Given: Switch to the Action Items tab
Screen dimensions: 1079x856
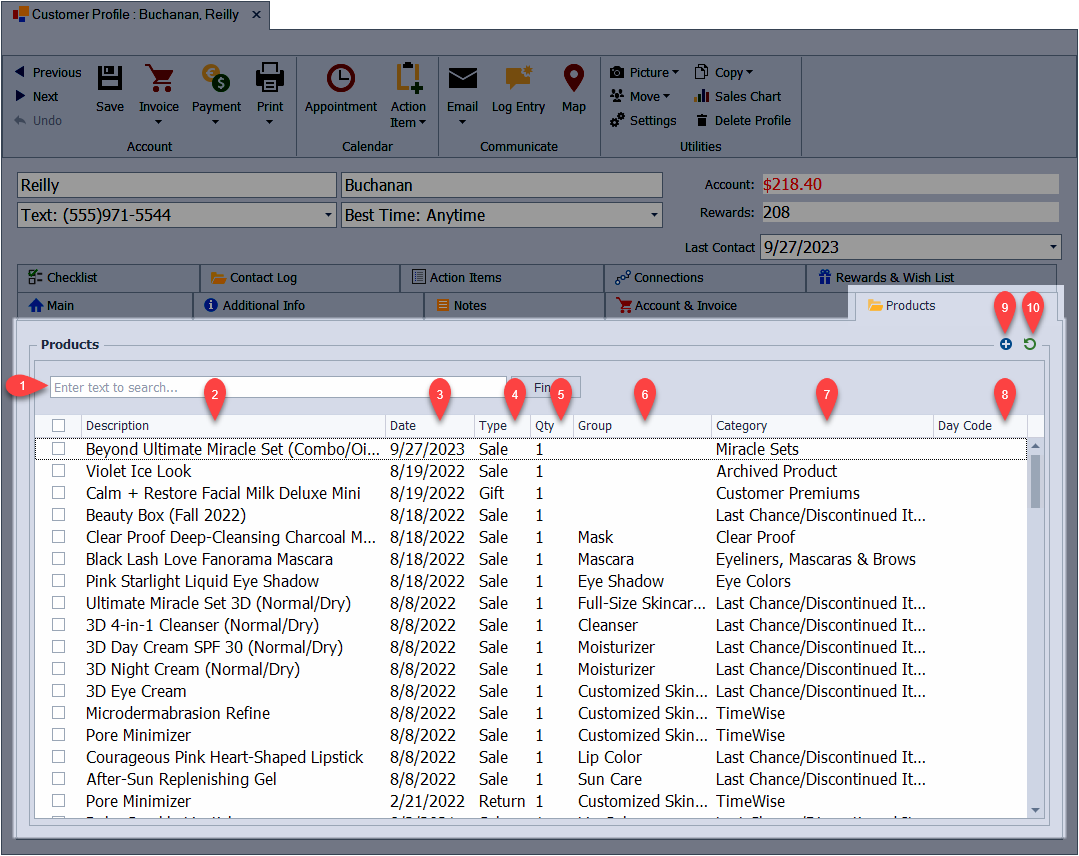Looking at the screenshot, I should coord(502,278).
